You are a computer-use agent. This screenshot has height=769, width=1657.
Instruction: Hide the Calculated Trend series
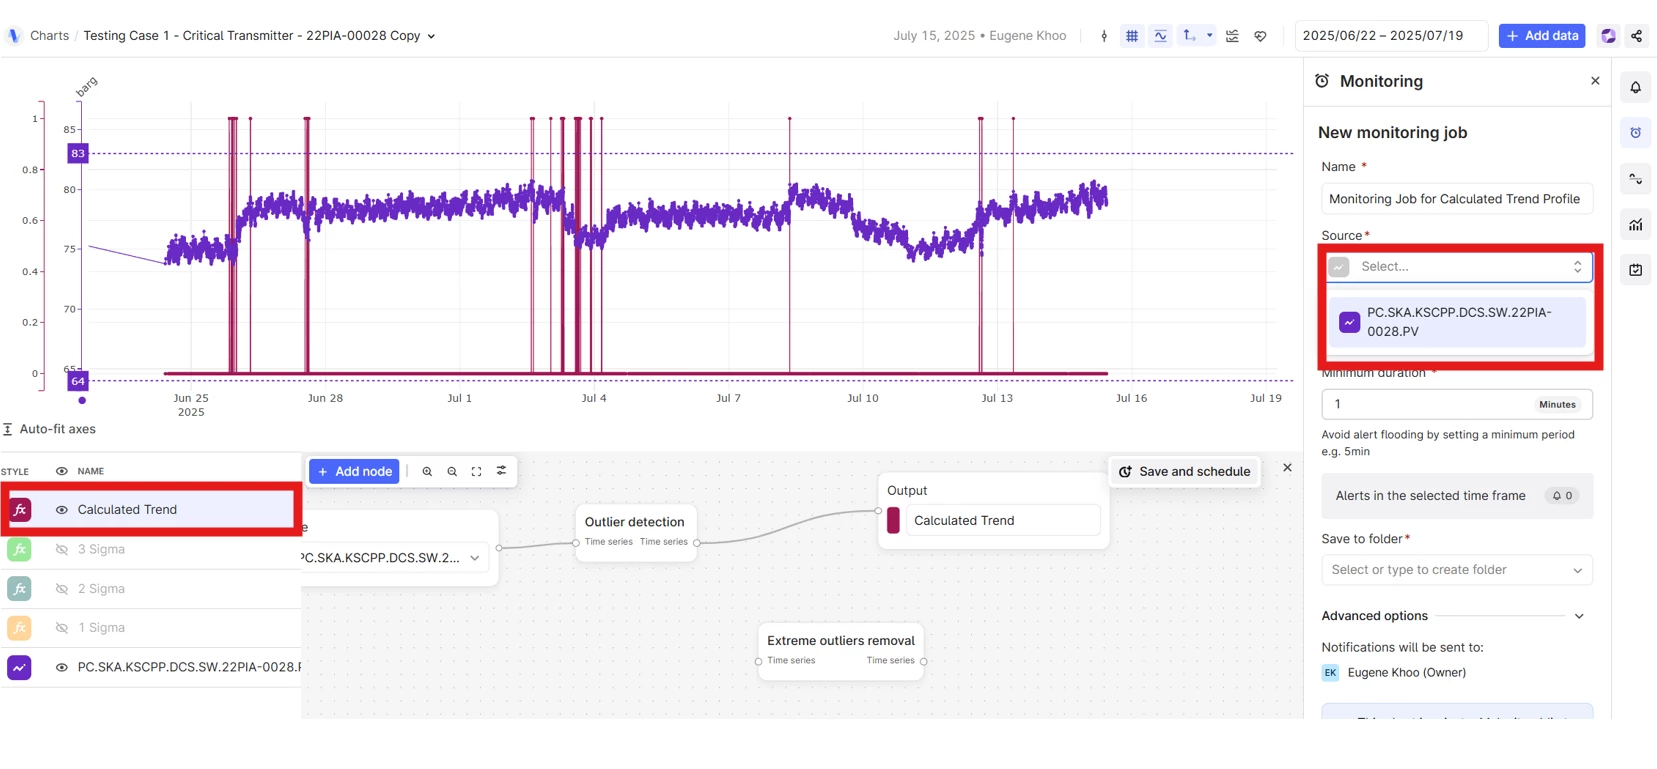[62, 510]
